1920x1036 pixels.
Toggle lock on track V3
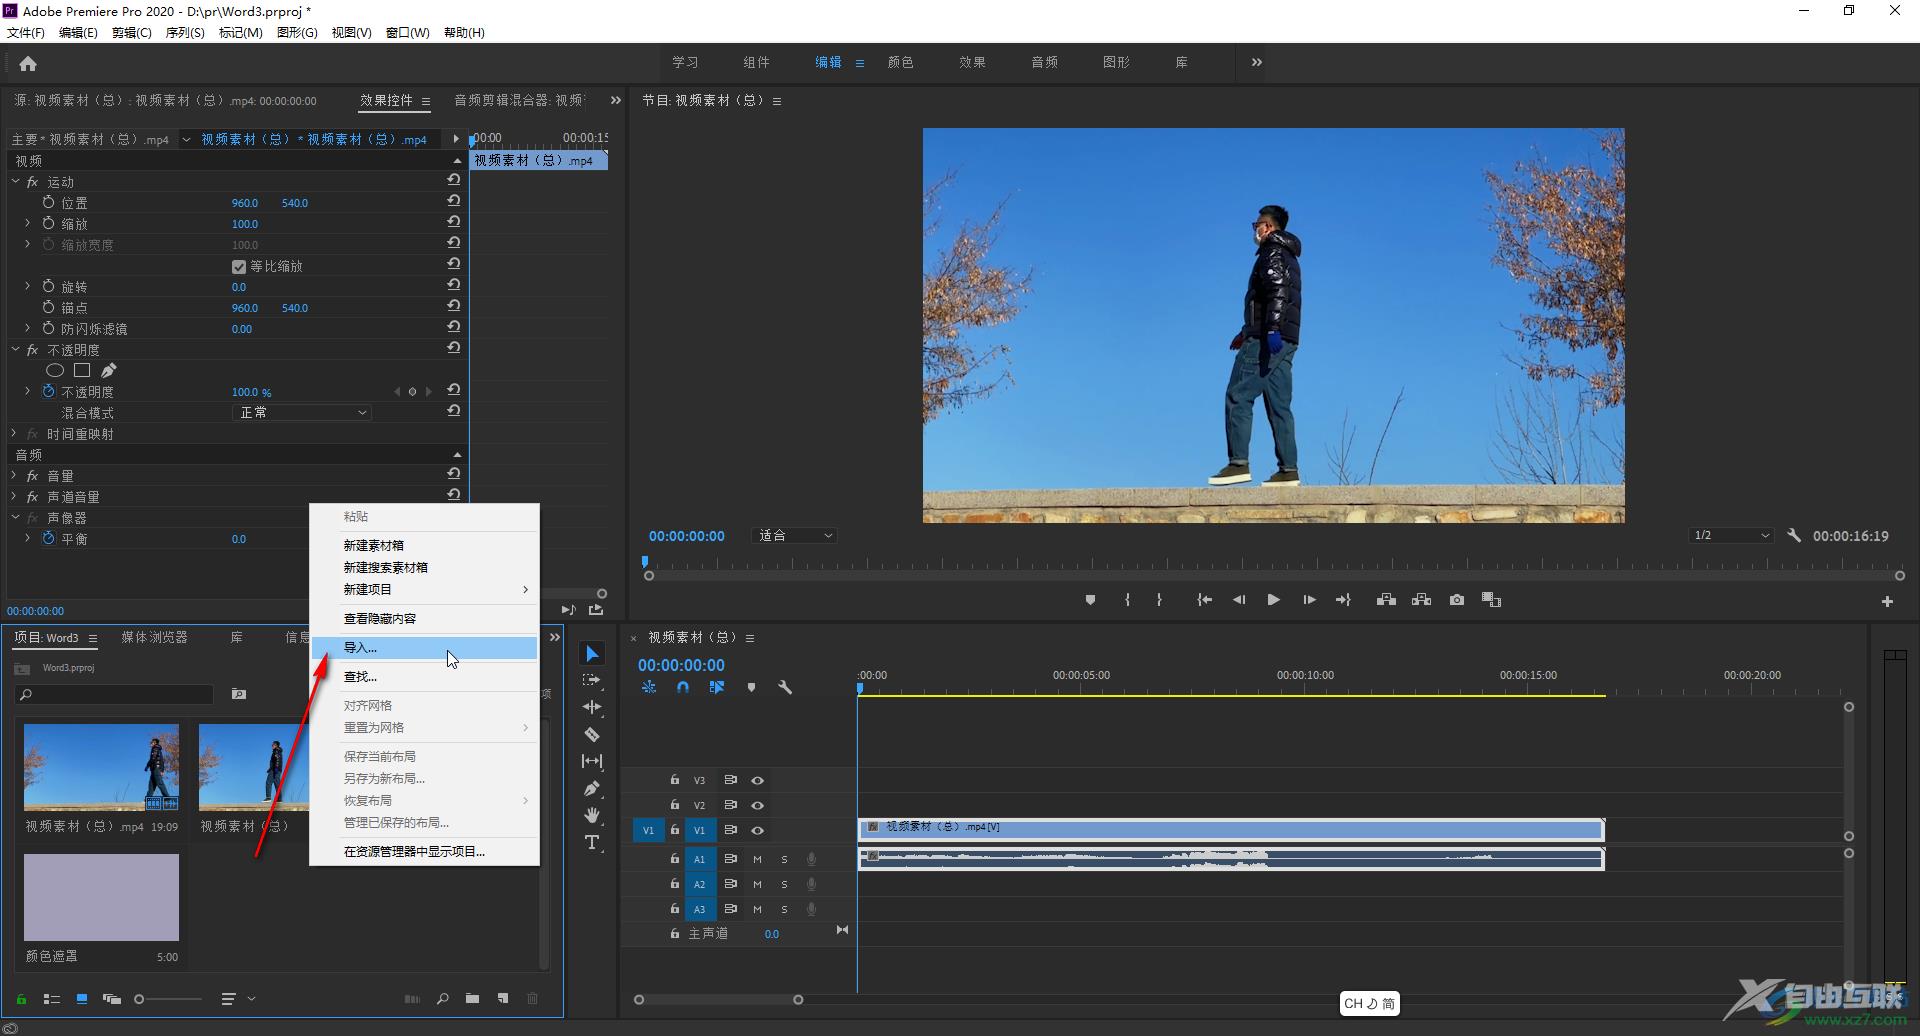675,780
